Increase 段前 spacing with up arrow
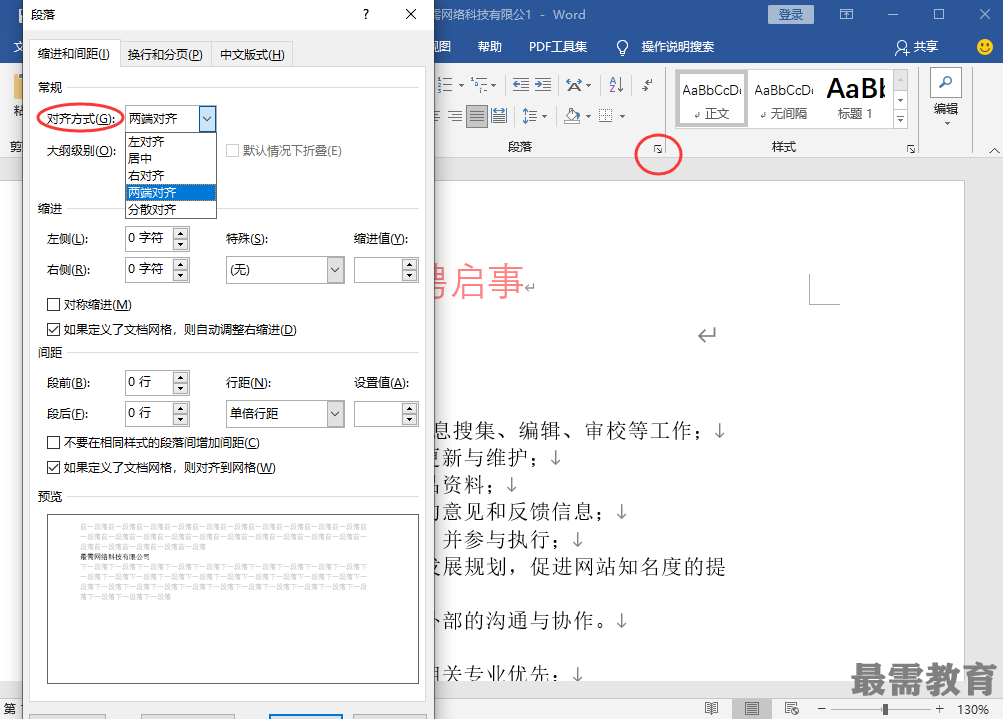1003x719 pixels. click(x=181, y=377)
